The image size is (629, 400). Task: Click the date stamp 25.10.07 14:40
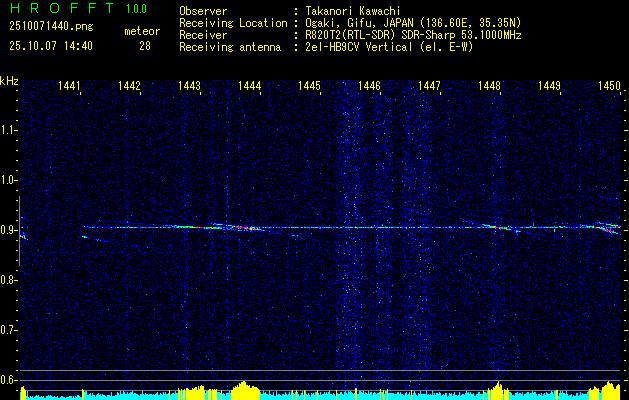pyautogui.click(x=51, y=46)
